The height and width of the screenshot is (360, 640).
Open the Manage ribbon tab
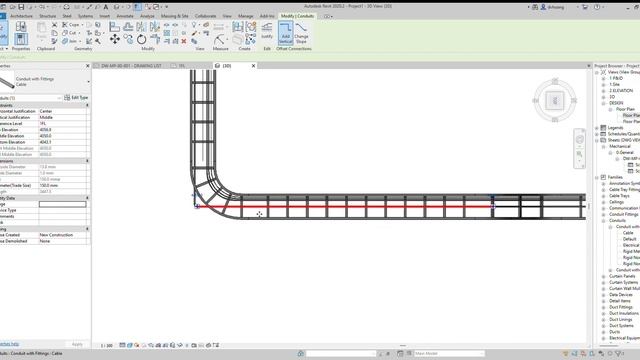pyautogui.click(x=245, y=16)
